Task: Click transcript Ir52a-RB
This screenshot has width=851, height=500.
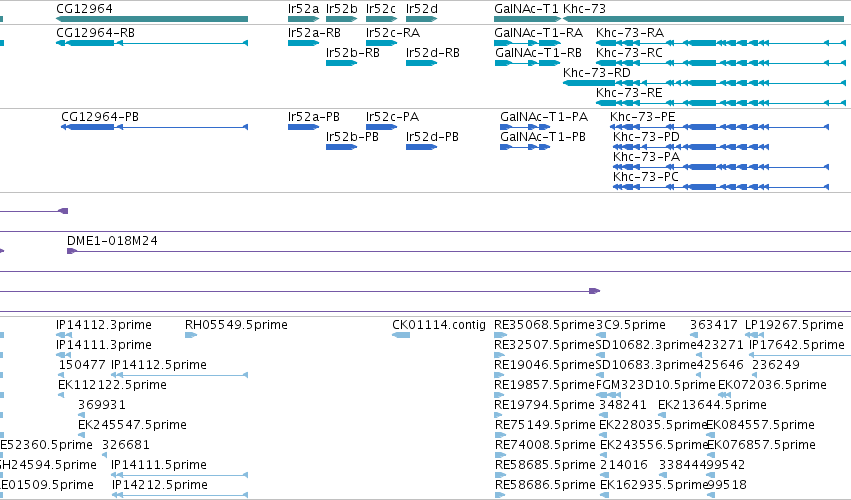Action: [x=314, y=33]
